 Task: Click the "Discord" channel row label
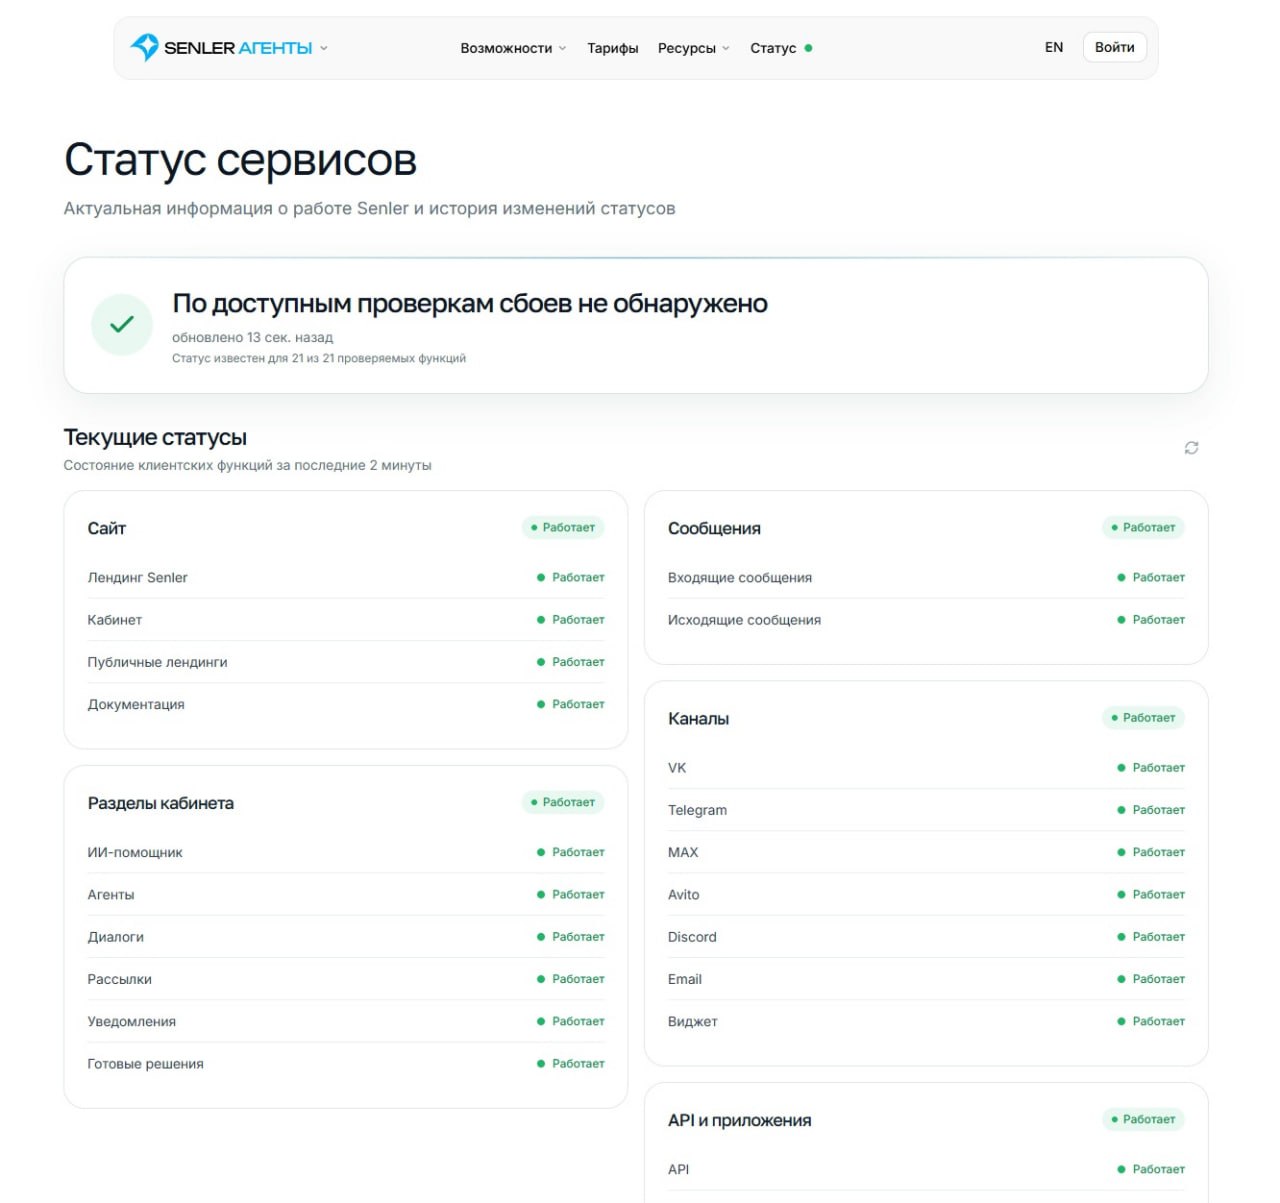(692, 937)
